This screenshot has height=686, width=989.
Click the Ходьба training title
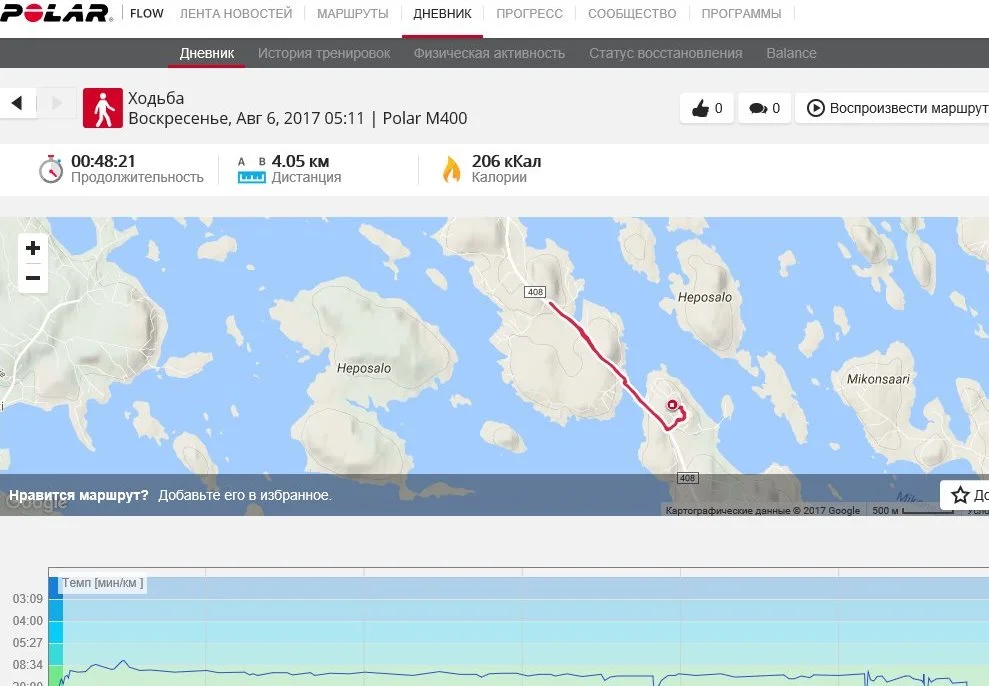[x=156, y=98]
